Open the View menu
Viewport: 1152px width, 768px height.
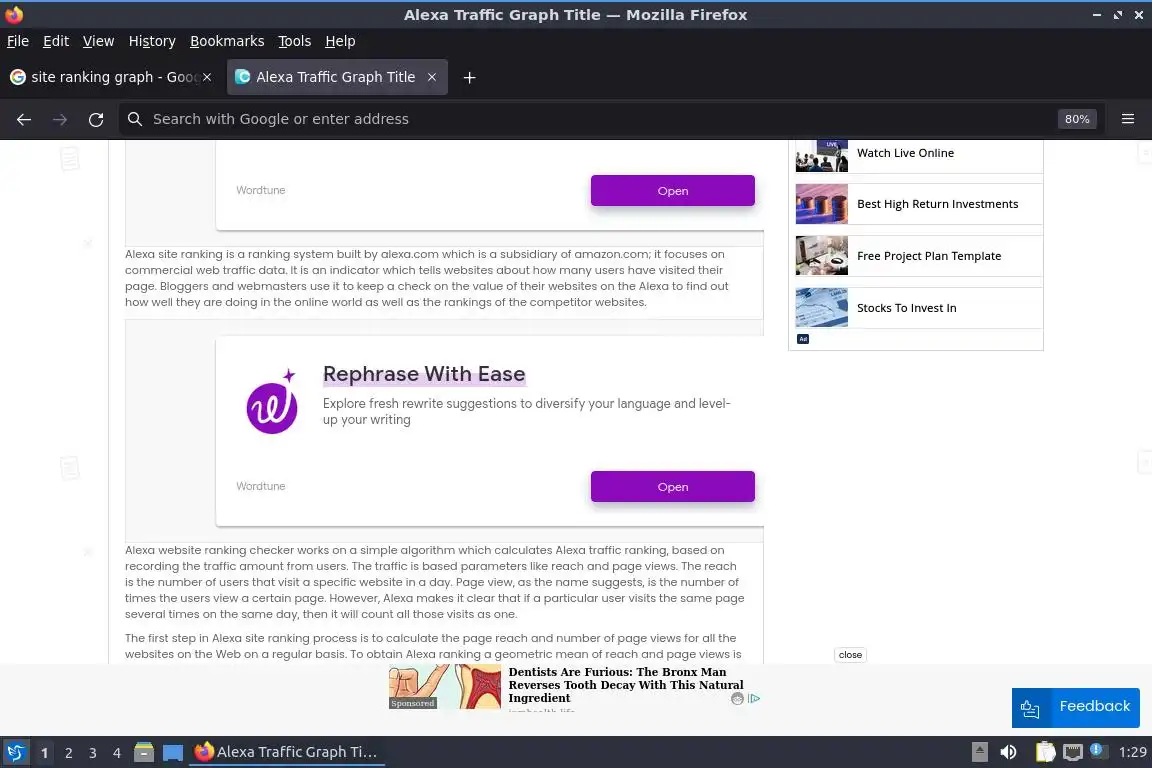click(98, 41)
